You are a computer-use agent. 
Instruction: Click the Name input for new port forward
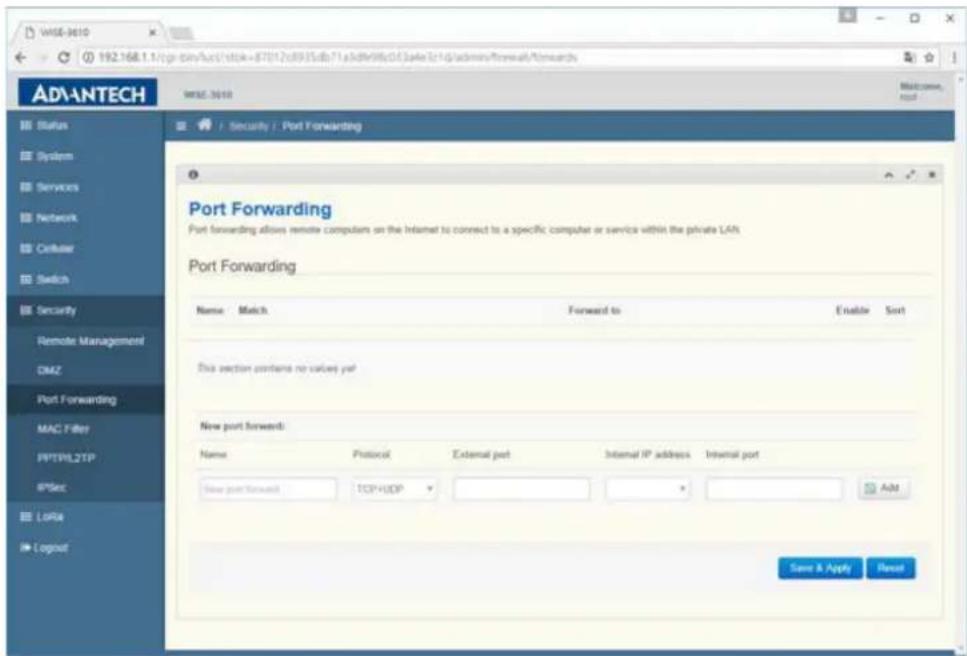pyautogui.click(x=268, y=489)
